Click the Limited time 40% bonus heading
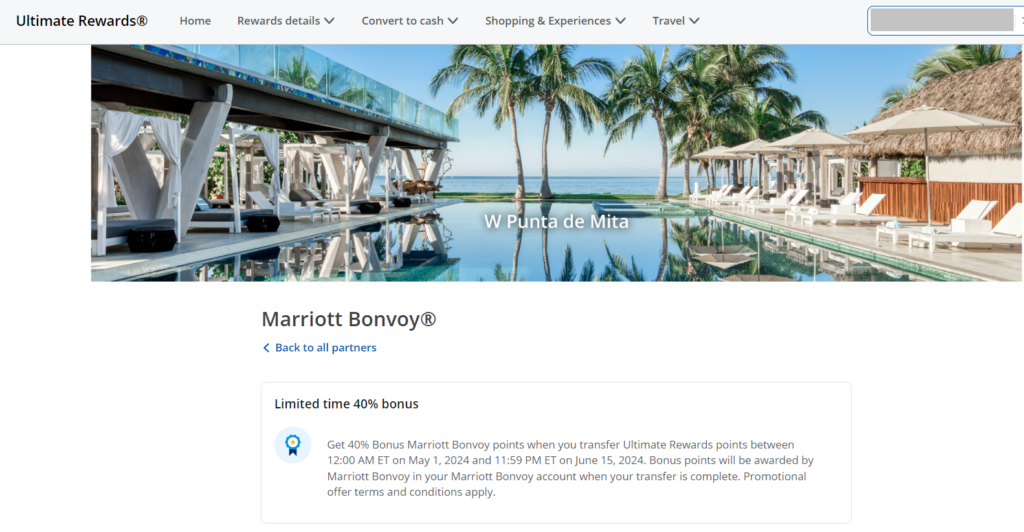Viewport: 1024px width, 532px height. click(x=346, y=403)
